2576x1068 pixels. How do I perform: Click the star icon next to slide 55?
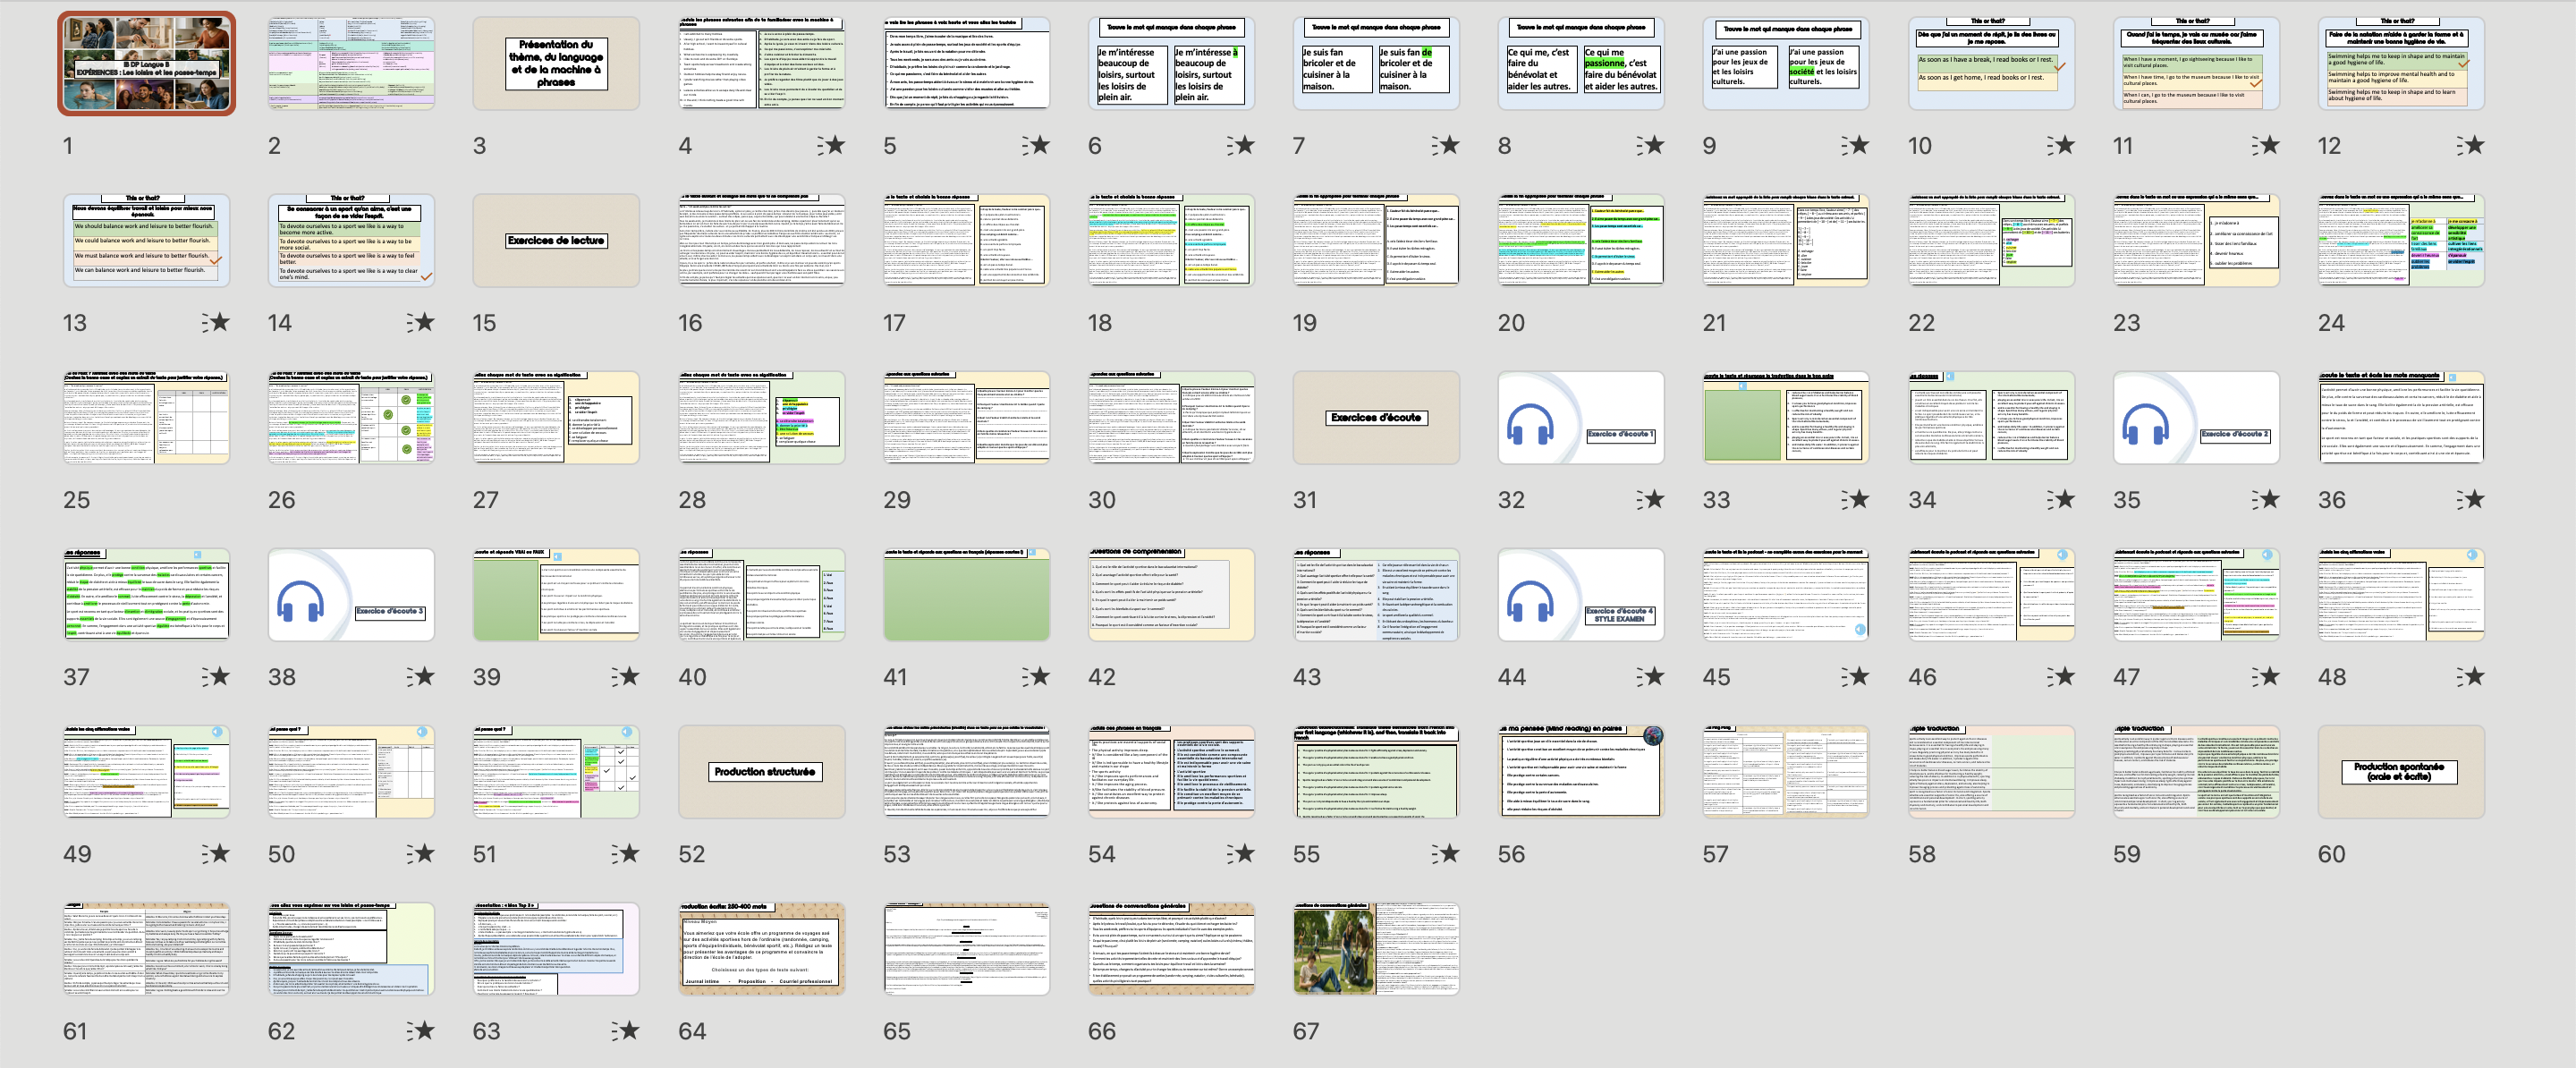click(x=1446, y=854)
